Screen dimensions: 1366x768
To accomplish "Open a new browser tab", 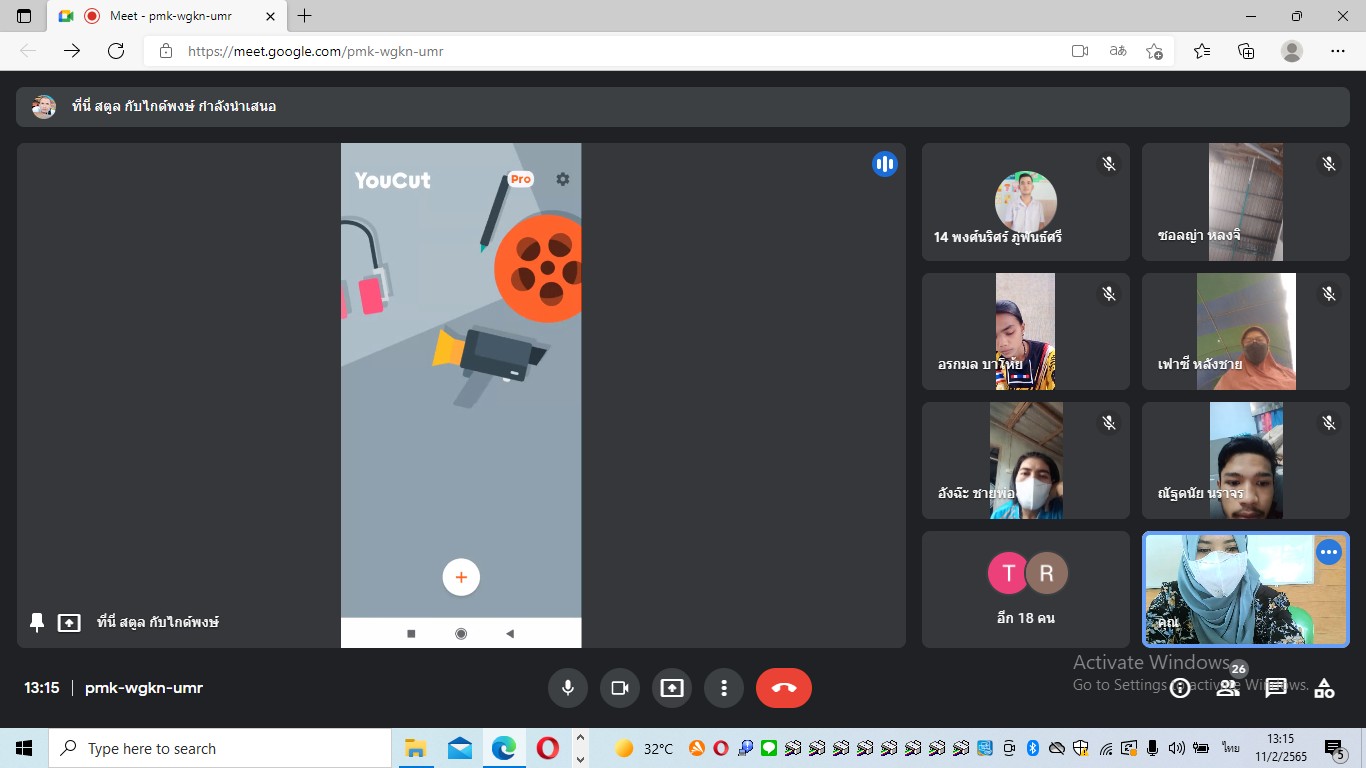I will click(x=305, y=16).
